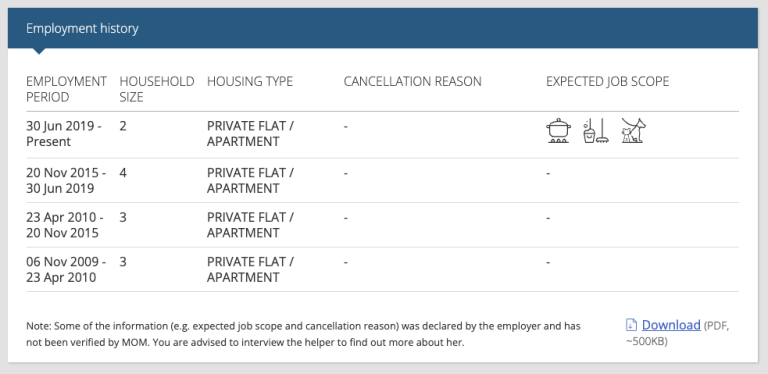Click the cooking pot job scope icon
768x374 pixels.
coord(558,130)
